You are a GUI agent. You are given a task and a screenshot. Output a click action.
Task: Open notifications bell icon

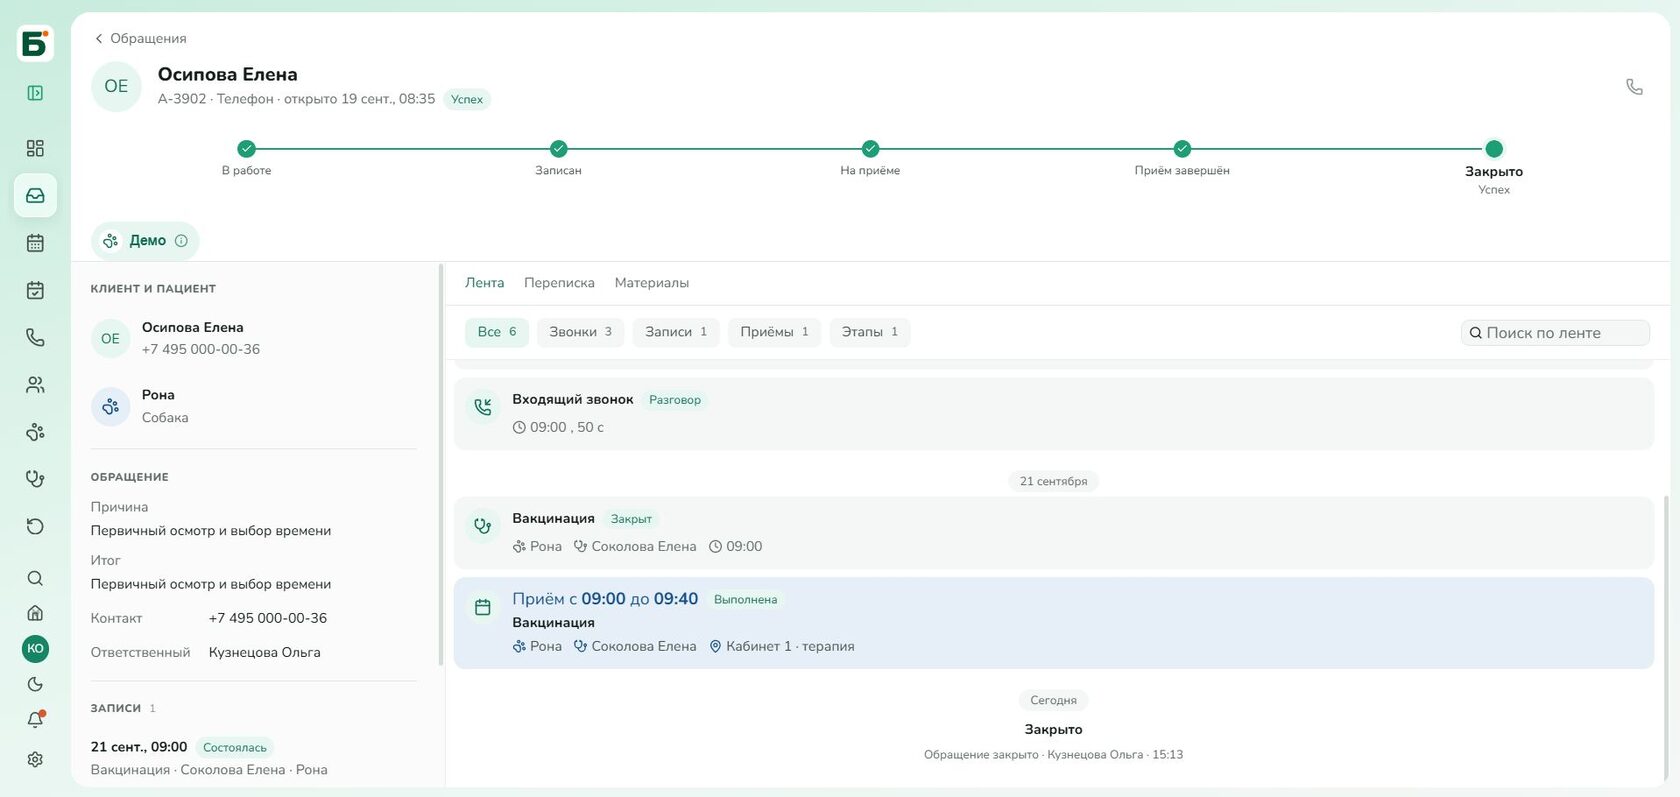click(35, 719)
